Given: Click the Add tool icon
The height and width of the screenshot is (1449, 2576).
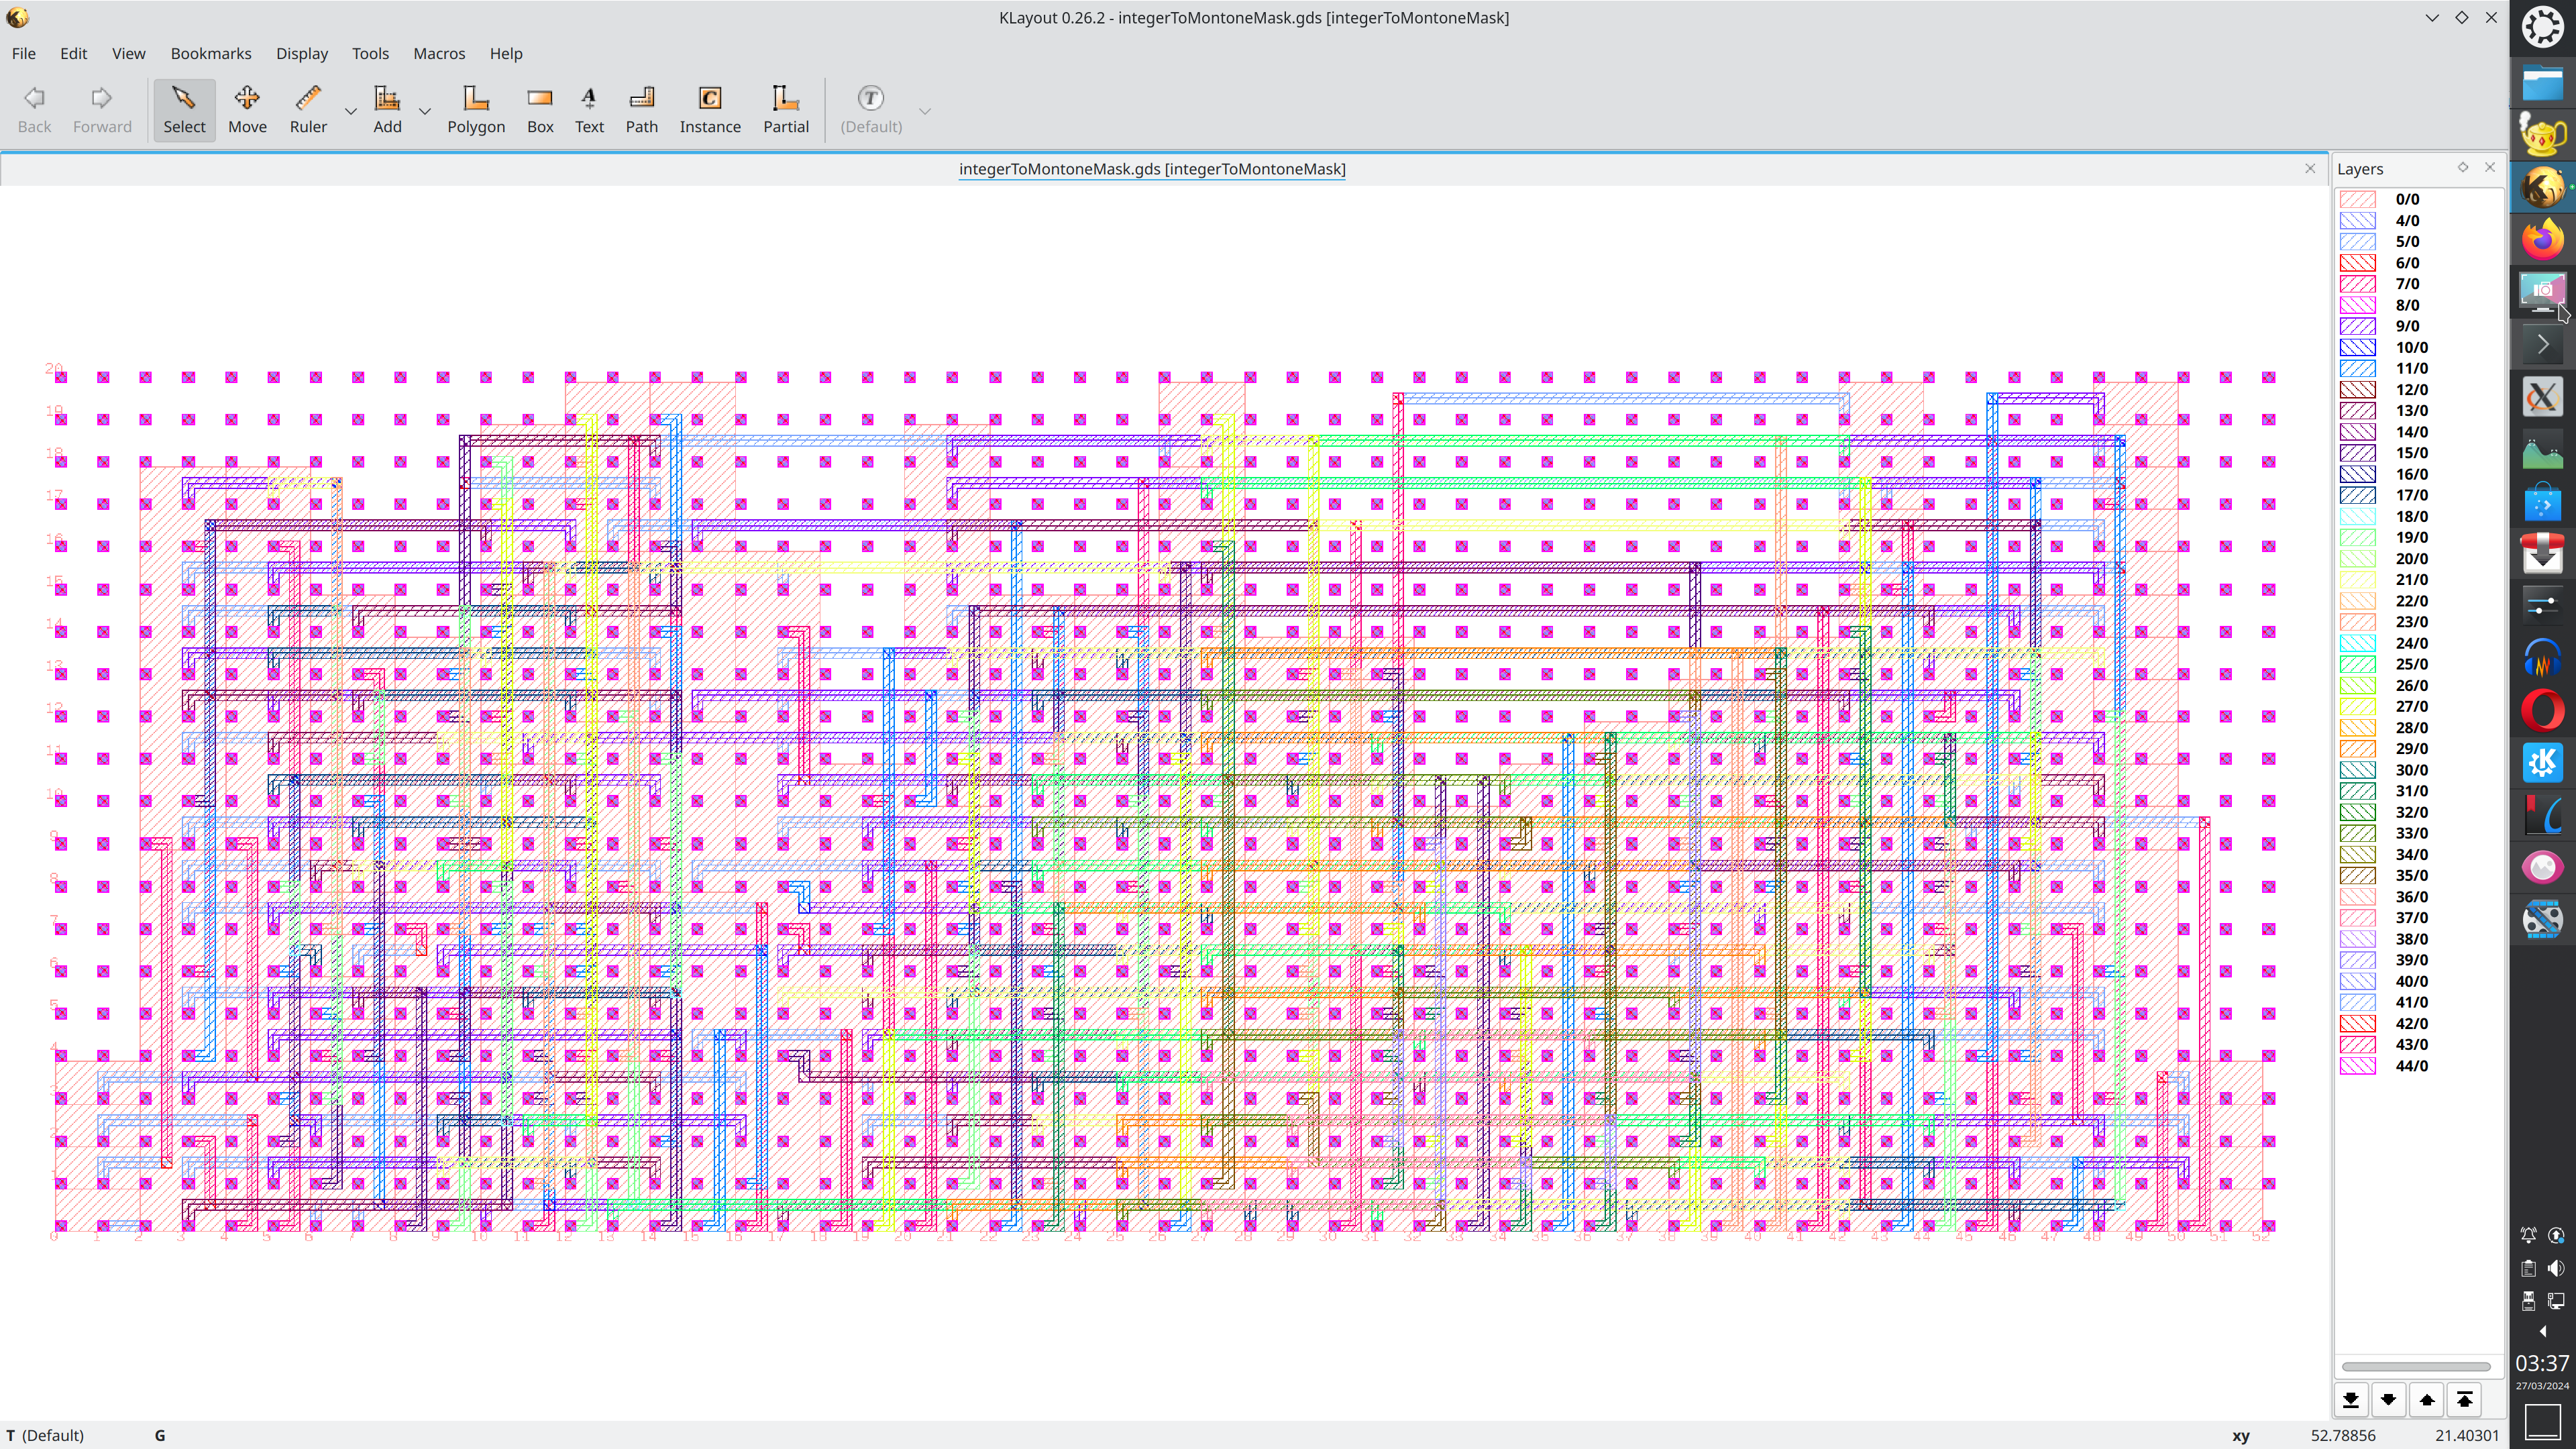Looking at the screenshot, I should tap(387, 109).
